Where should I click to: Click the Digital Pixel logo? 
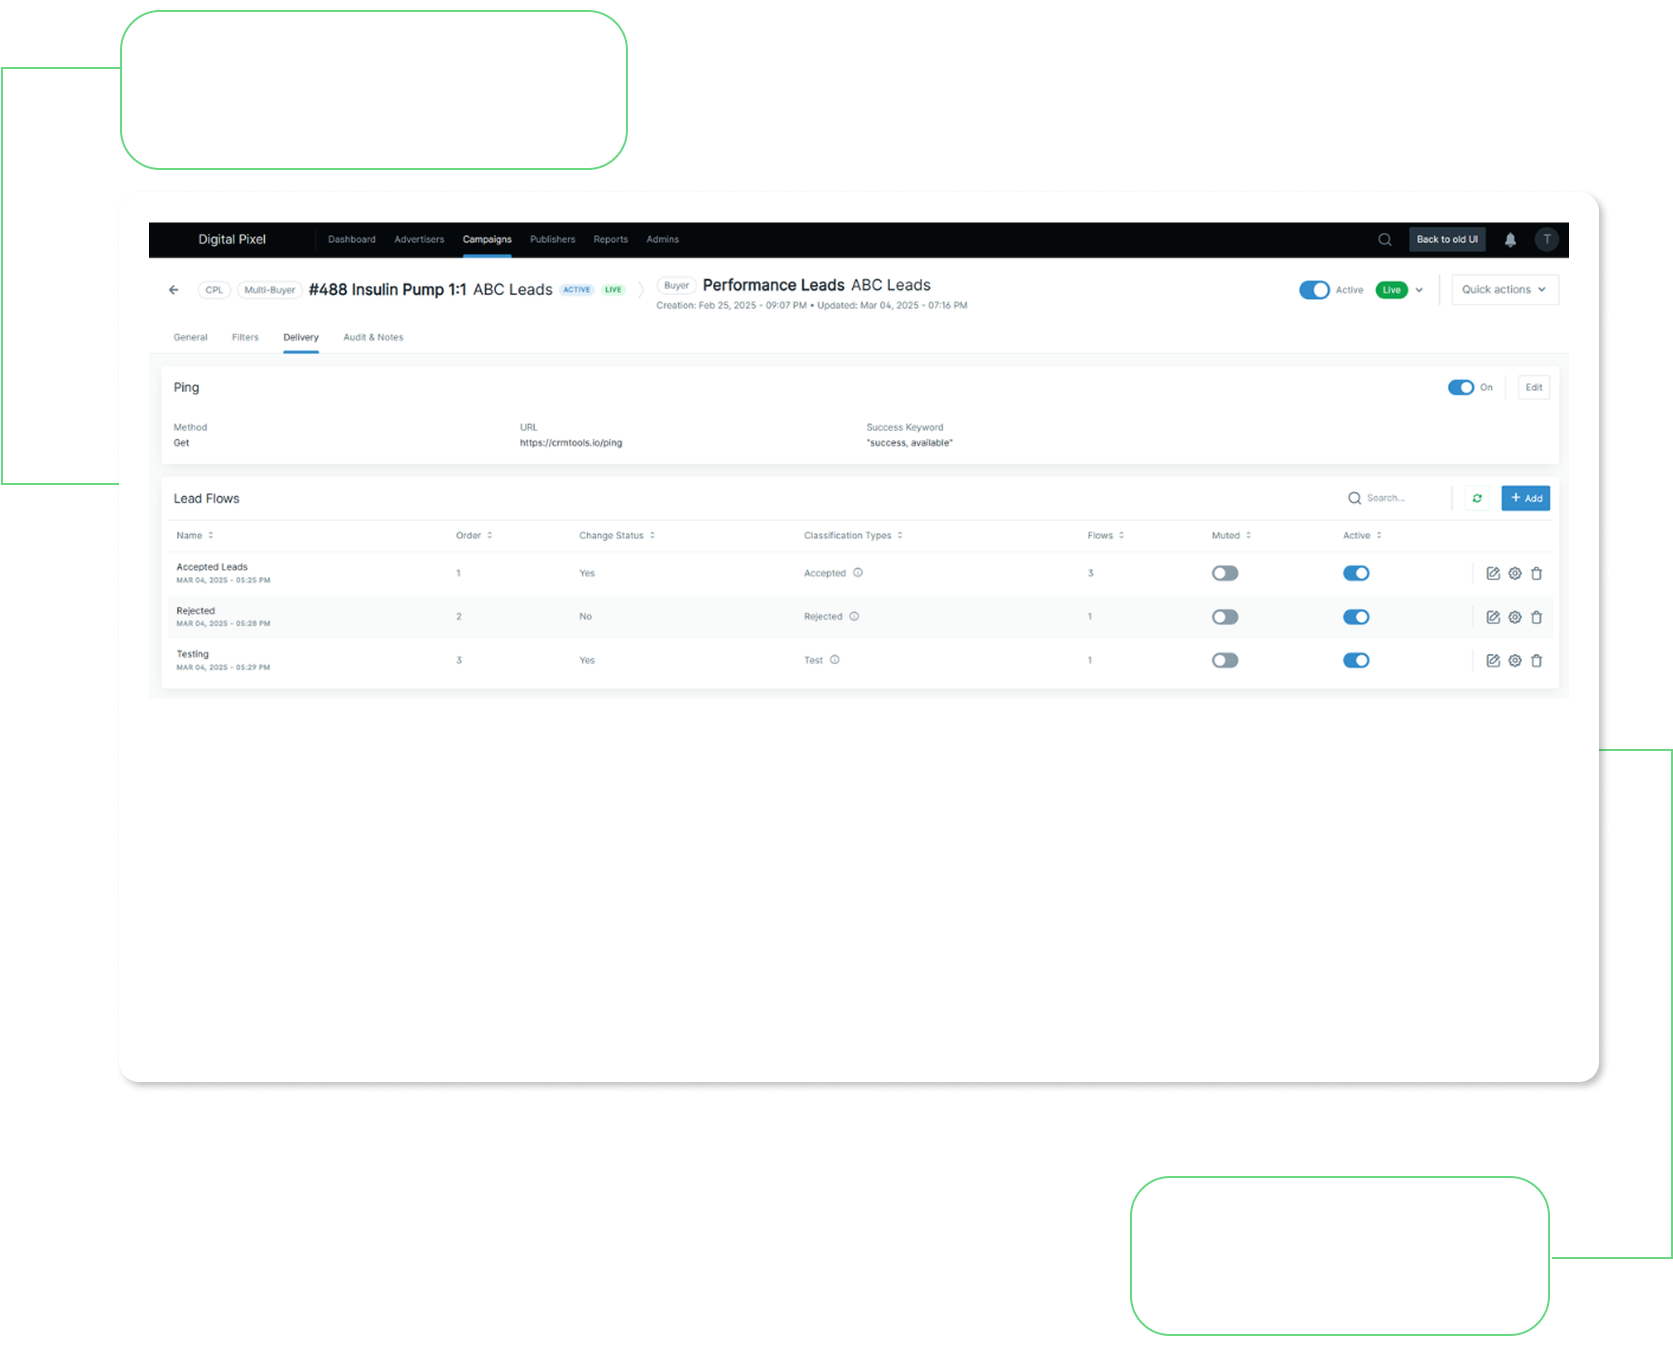(232, 240)
